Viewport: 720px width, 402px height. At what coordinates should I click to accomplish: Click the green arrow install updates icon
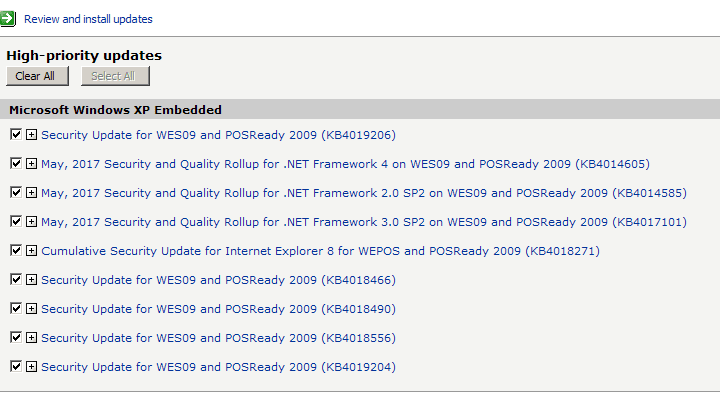pos(8,19)
